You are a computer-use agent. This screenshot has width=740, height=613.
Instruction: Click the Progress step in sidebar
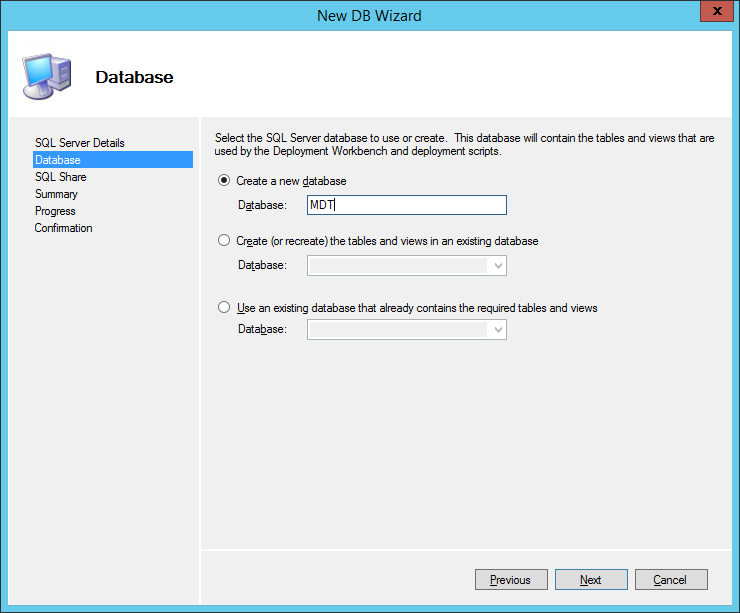pyautogui.click(x=55, y=211)
